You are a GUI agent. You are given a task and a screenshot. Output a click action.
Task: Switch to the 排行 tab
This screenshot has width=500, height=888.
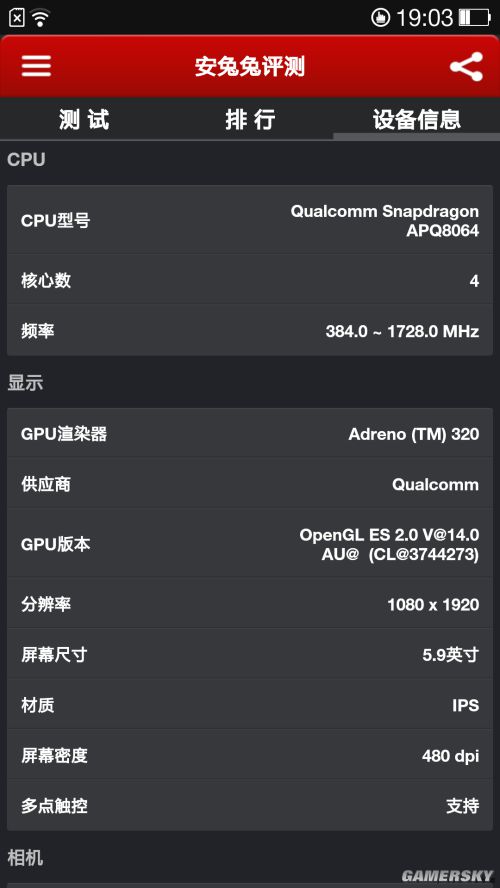[250, 119]
